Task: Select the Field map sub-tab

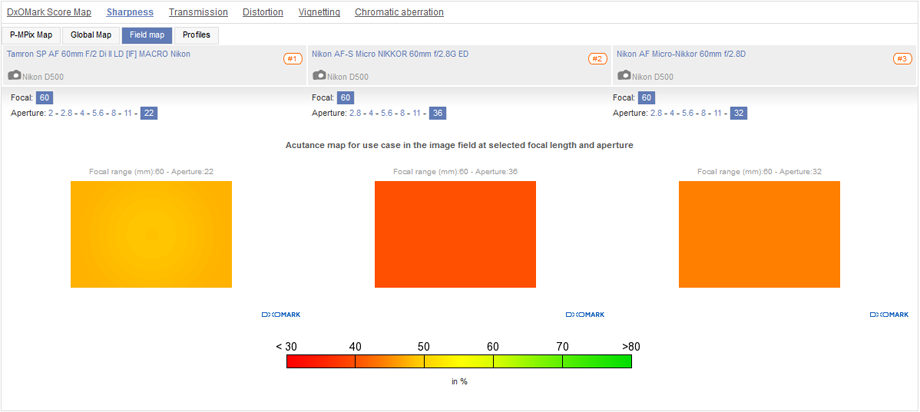Action: [147, 35]
